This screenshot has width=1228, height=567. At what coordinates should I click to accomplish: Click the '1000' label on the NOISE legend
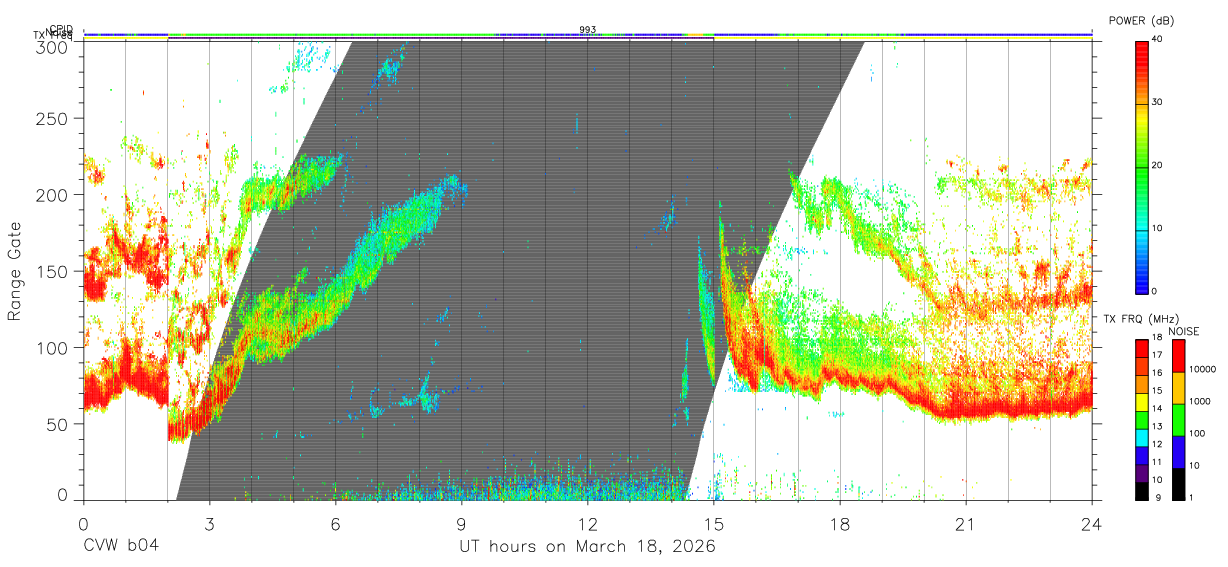(x=1198, y=401)
